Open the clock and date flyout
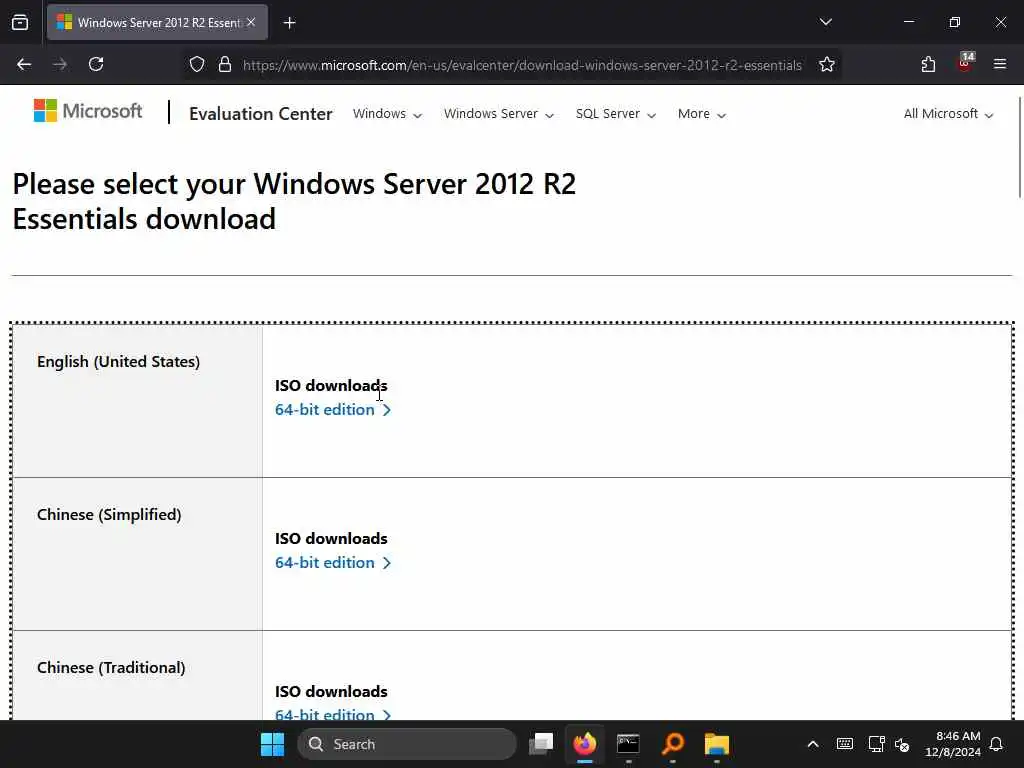The image size is (1024, 768). click(953, 744)
